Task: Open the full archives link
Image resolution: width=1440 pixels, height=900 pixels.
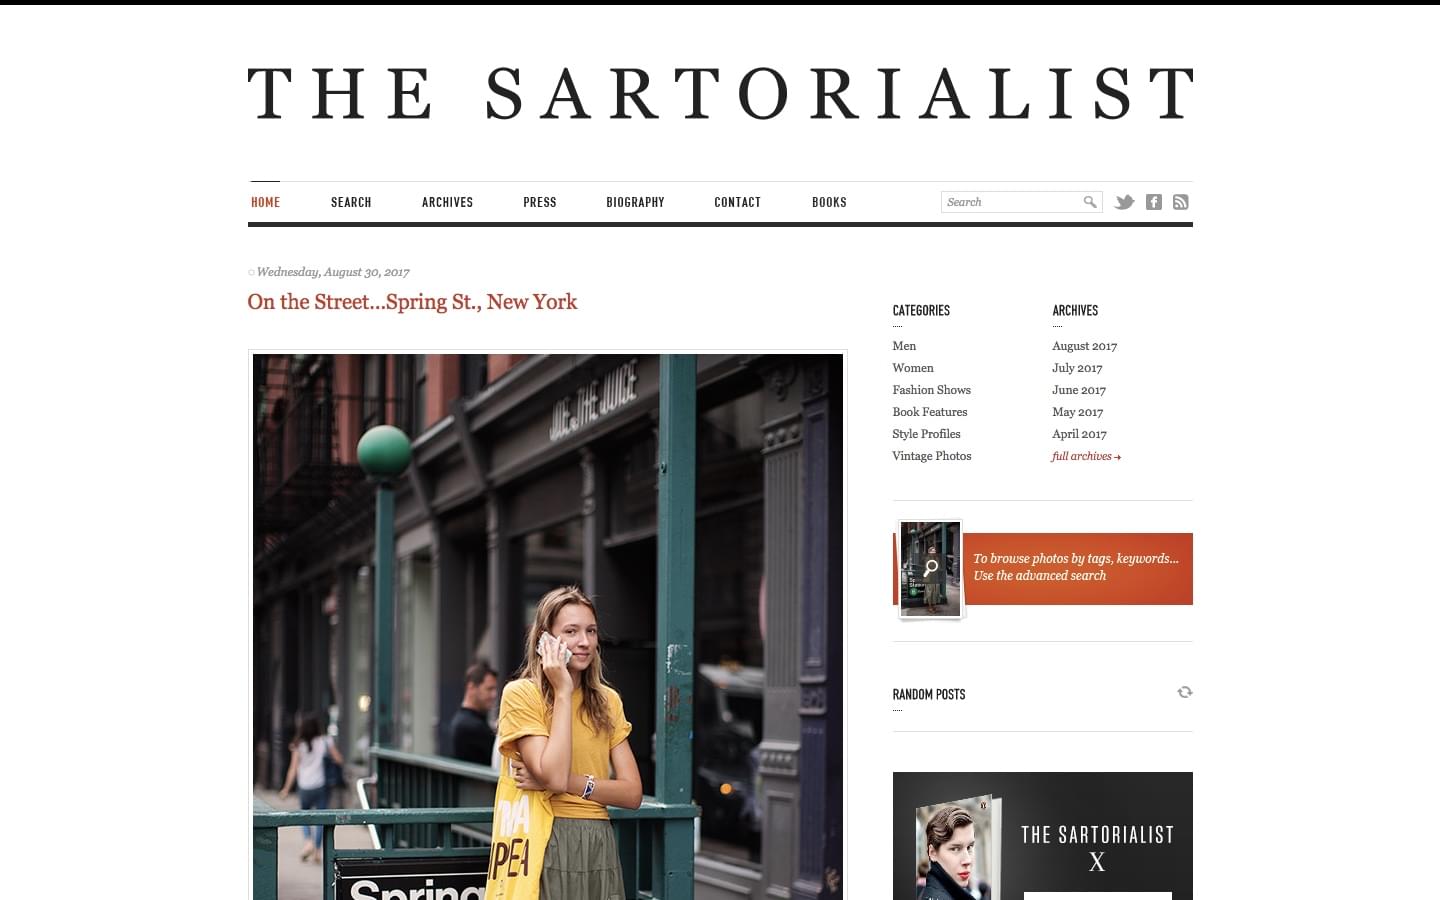Action: coord(1086,456)
